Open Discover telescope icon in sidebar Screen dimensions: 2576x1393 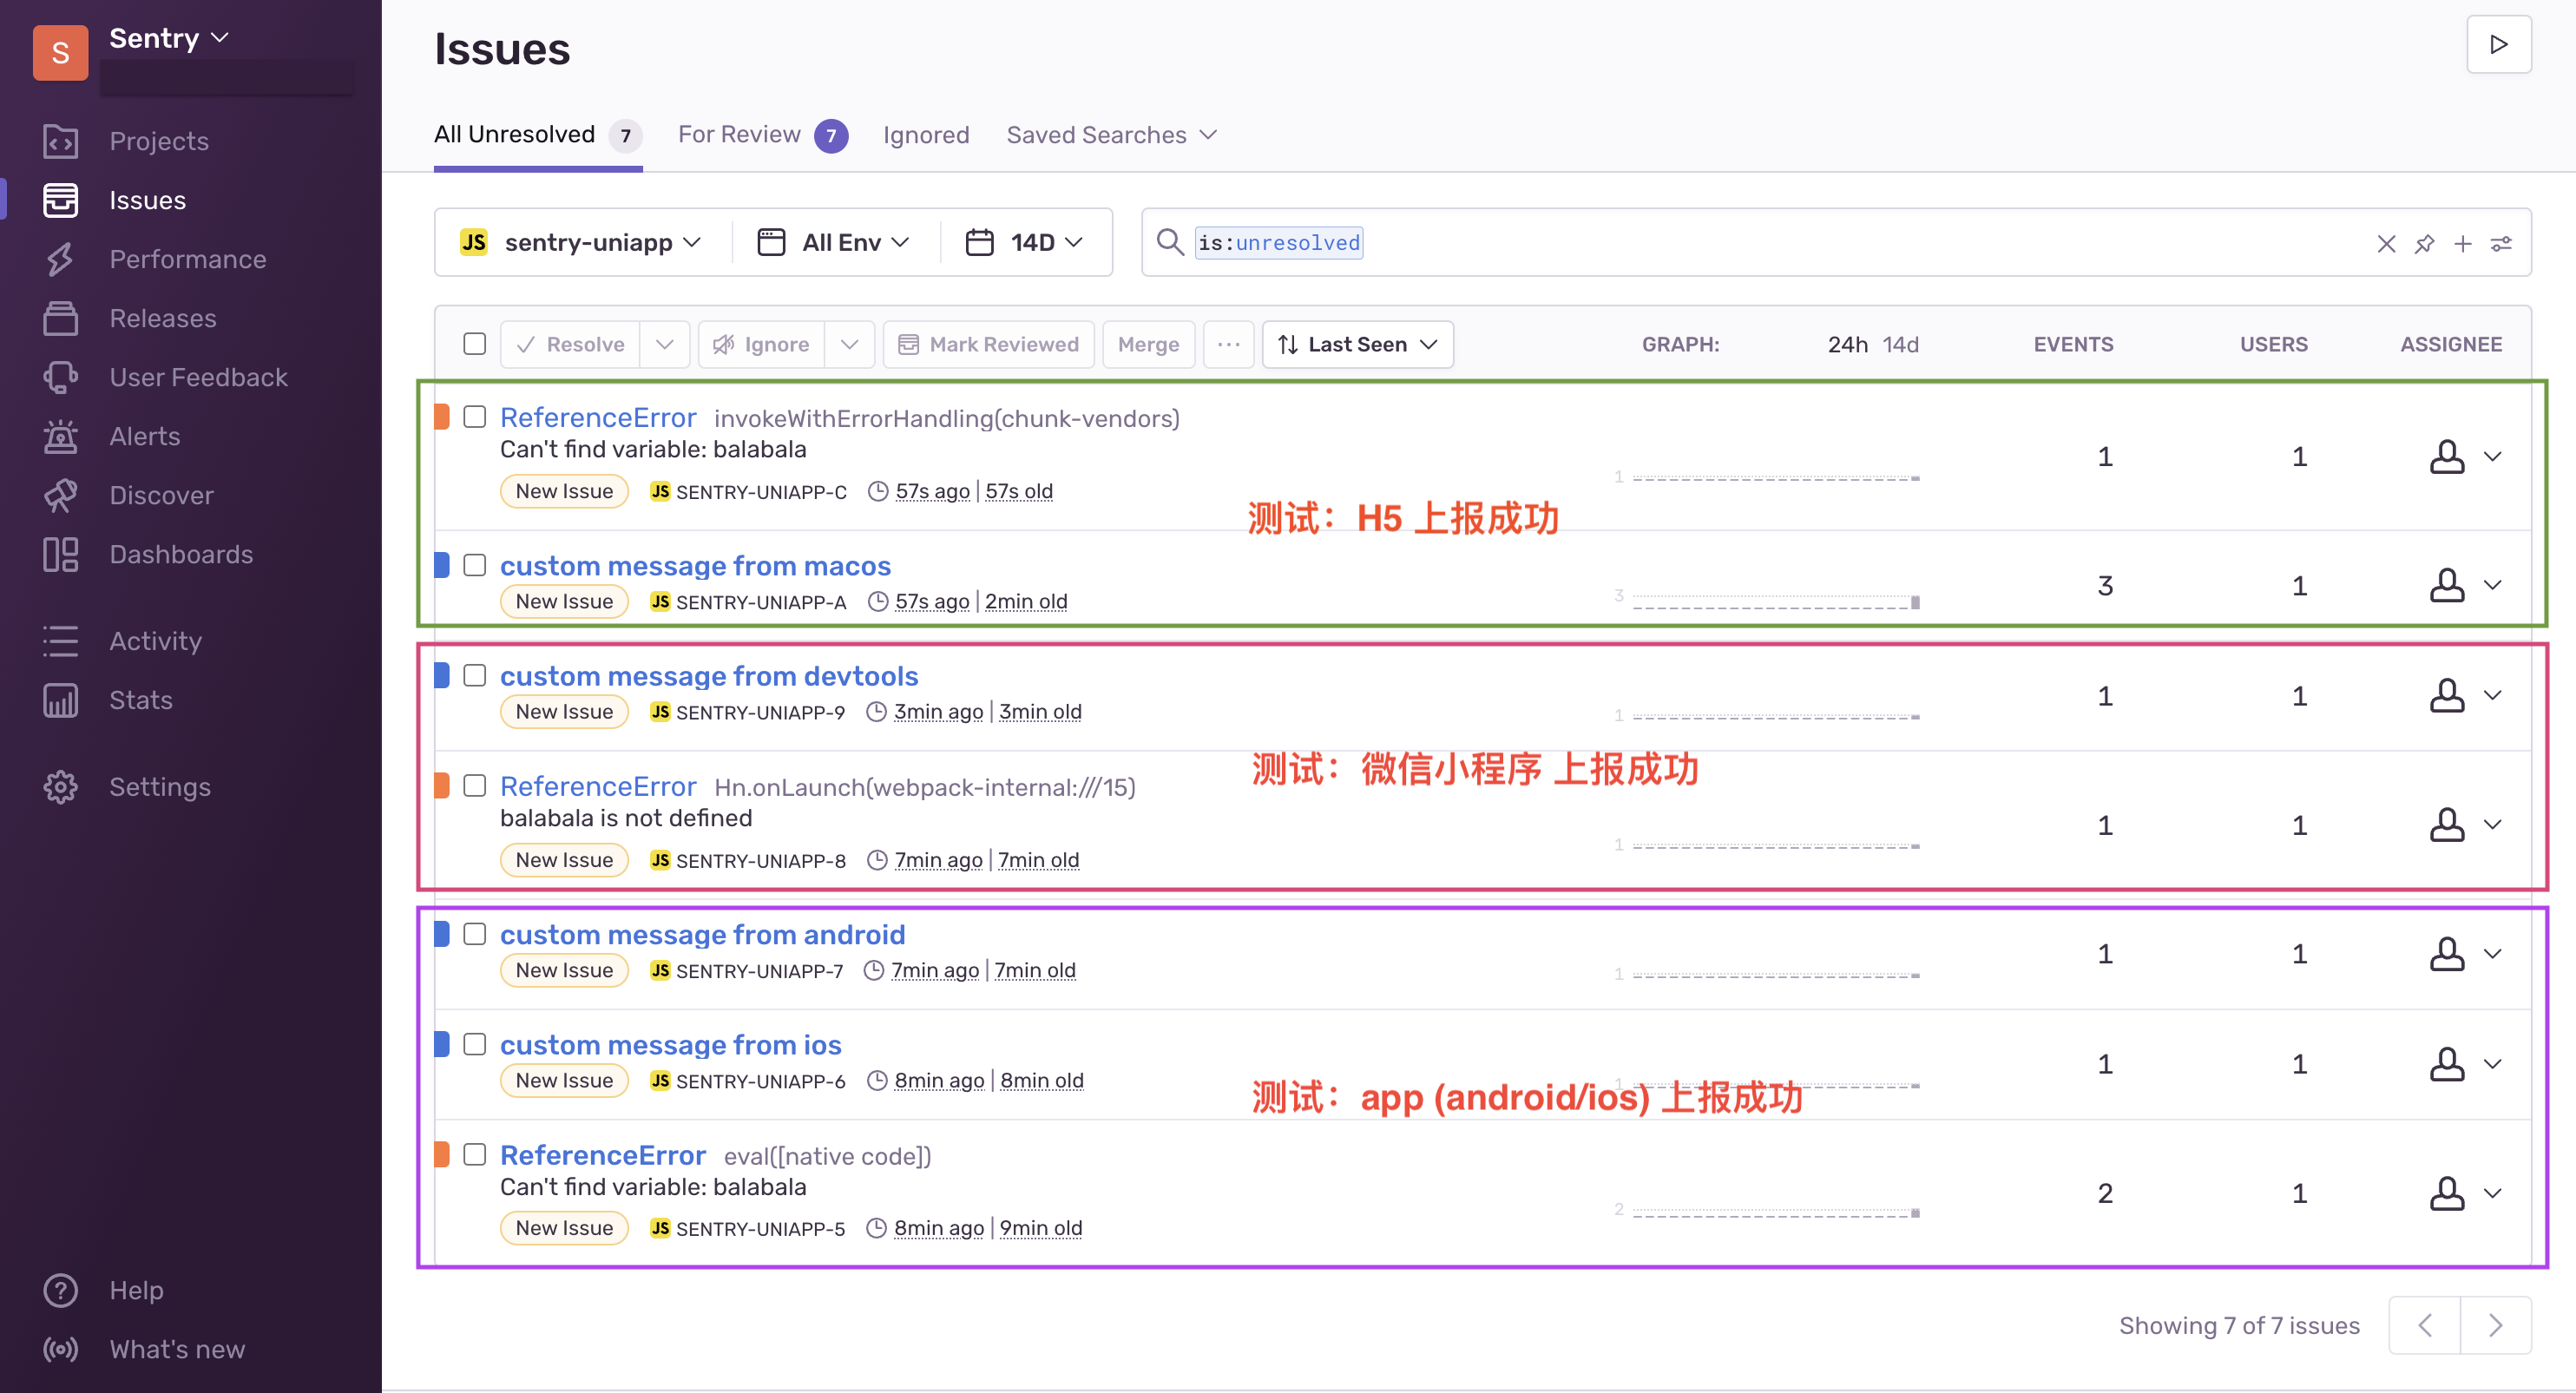click(x=60, y=495)
